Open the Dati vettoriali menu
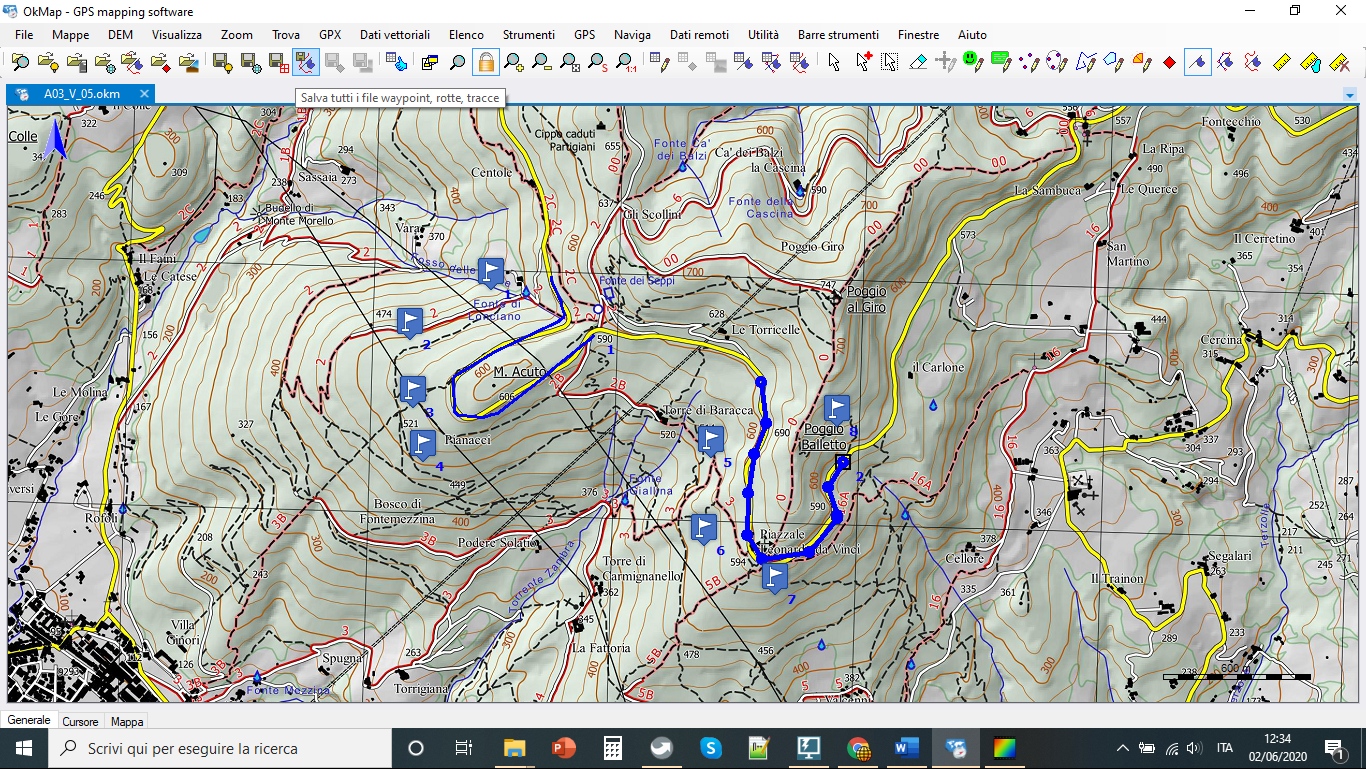Image resolution: width=1366 pixels, height=769 pixels. pyautogui.click(x=395, y=35)
